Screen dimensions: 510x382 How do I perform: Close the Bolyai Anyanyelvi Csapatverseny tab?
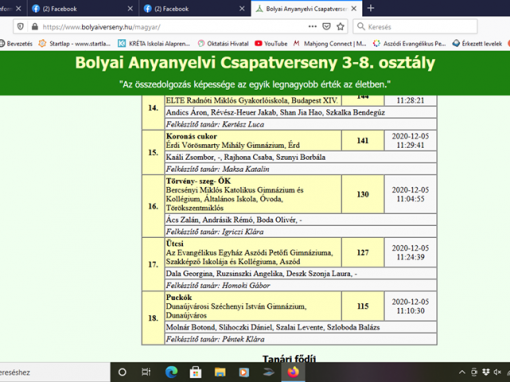[354, 9]
